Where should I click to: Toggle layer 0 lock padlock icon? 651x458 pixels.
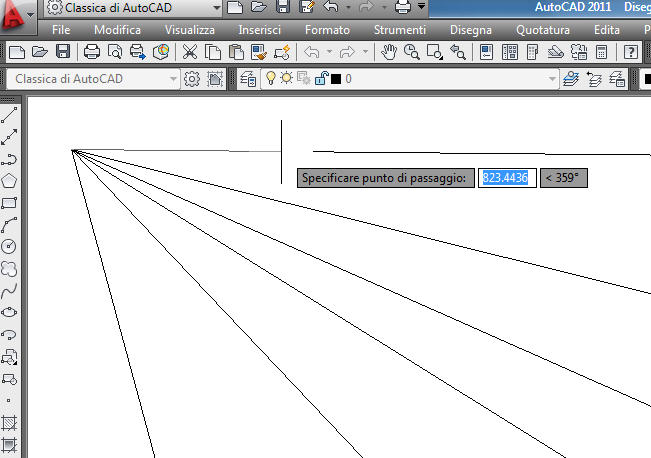click(x=321, y=78)
